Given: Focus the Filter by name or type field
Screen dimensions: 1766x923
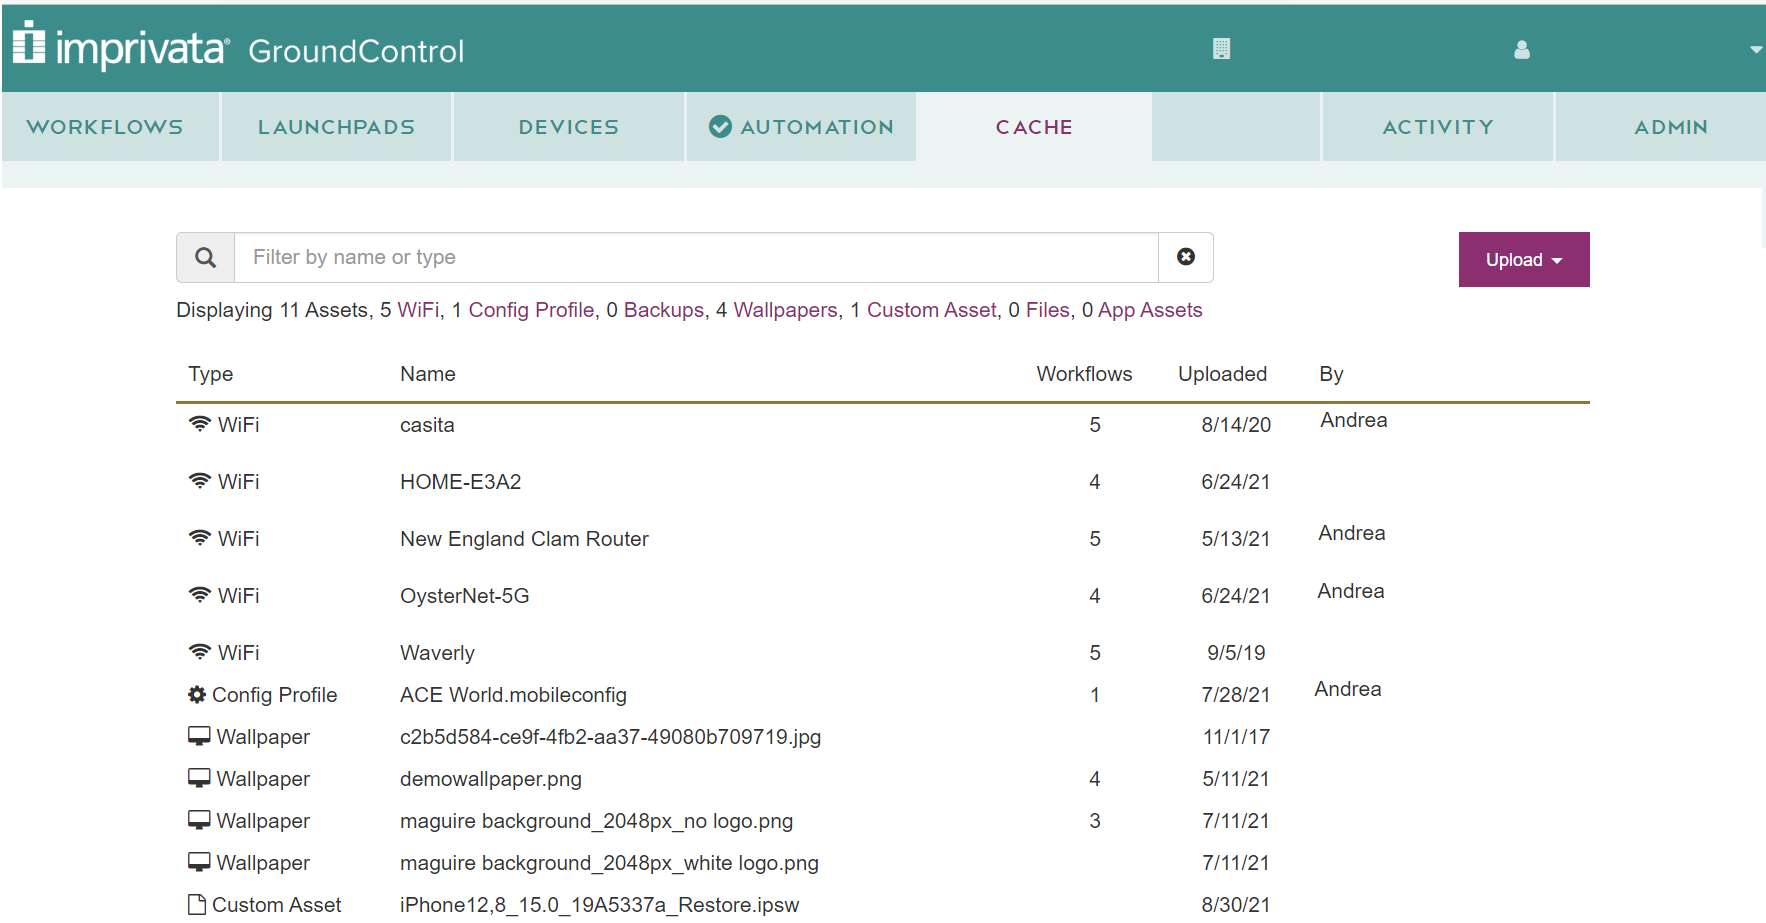Looking at the screenshot, I should (696, 258).
